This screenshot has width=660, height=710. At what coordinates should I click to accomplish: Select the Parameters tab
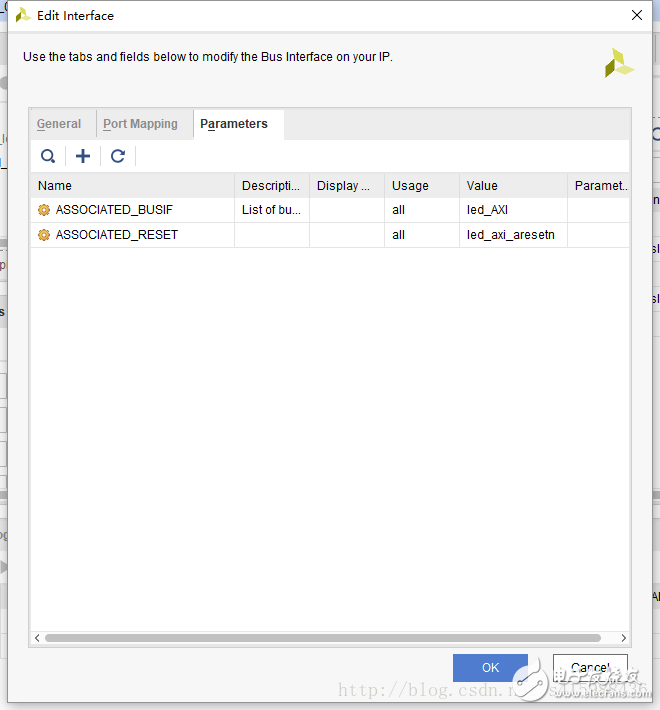tap(234, 124)
